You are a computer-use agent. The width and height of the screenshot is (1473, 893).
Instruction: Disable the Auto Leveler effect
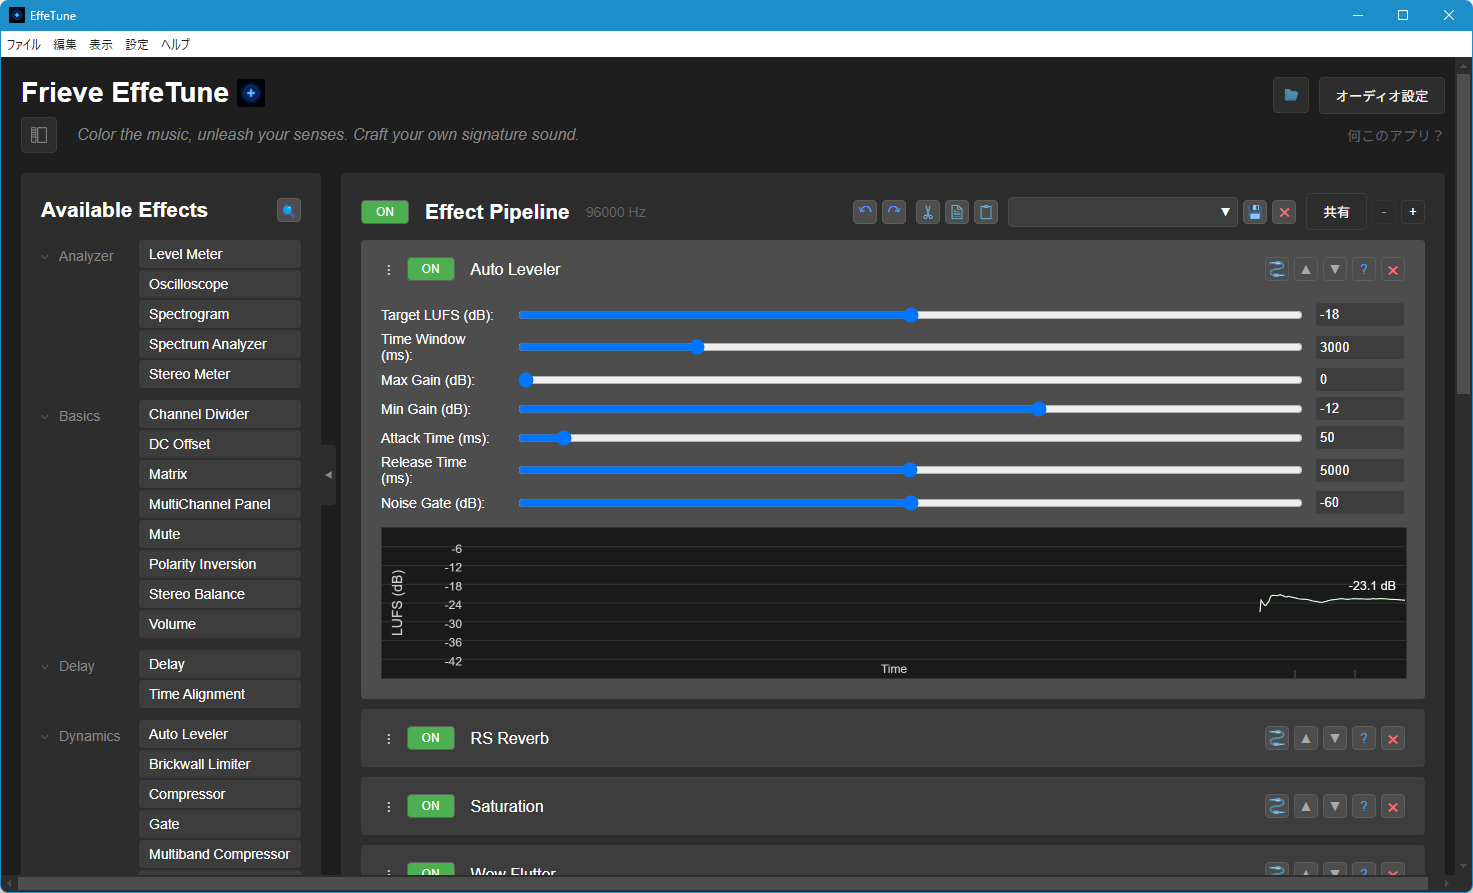click(431, 269)
